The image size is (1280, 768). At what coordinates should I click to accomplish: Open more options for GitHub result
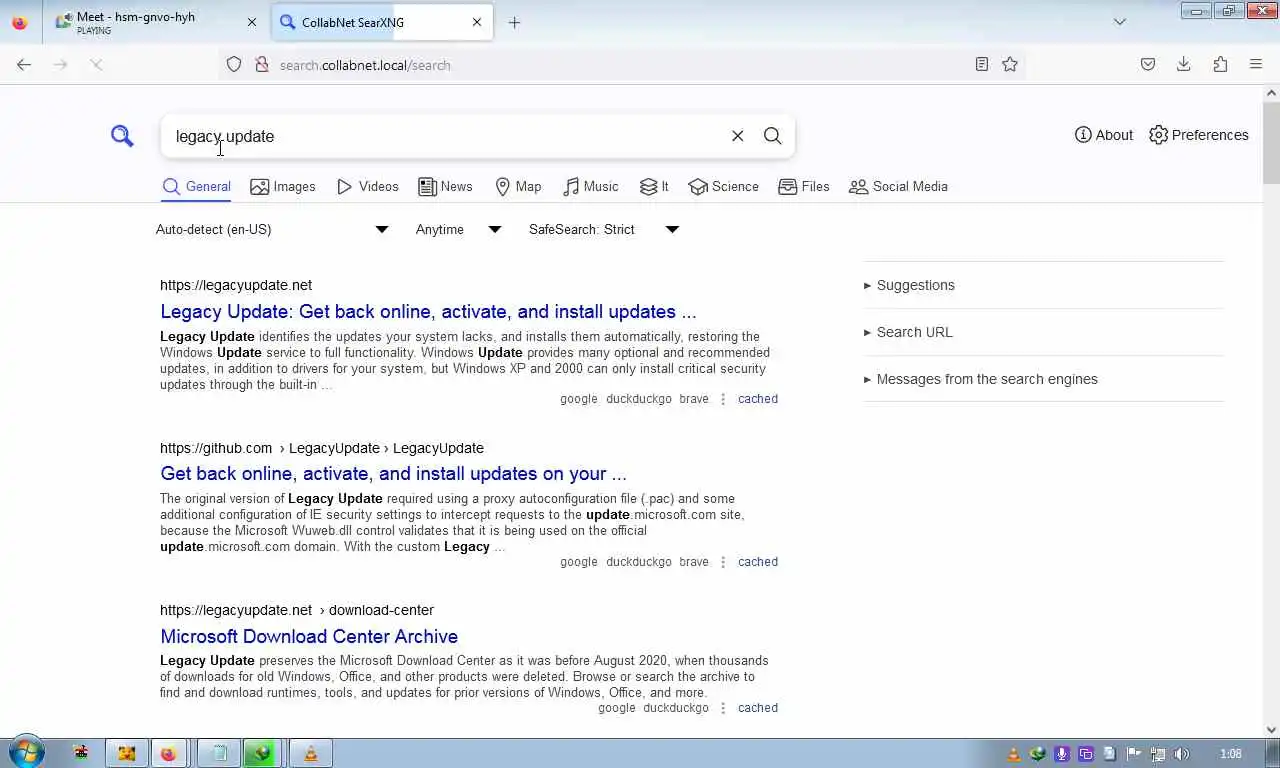pyautogui.click(x=723, y=562)
